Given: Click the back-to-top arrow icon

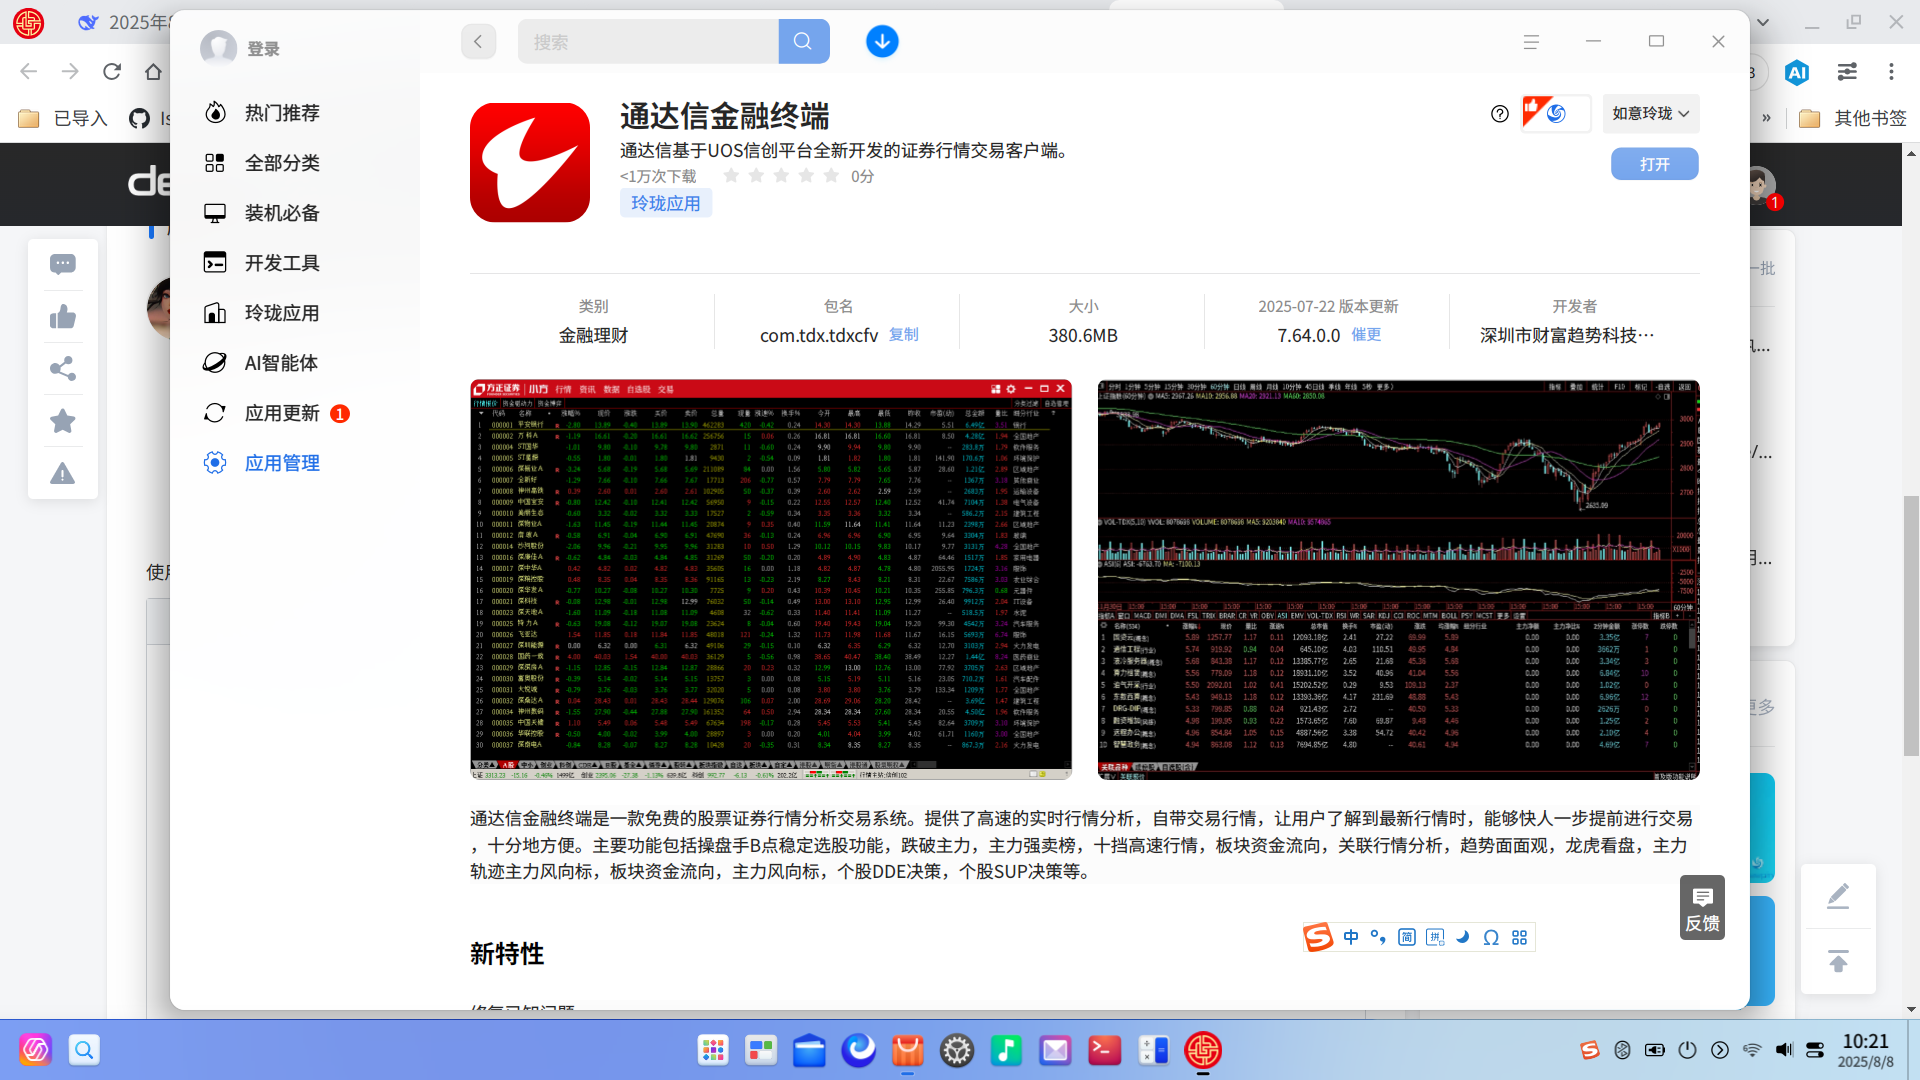Looking at the screenshot, I should click(1838, 962).
